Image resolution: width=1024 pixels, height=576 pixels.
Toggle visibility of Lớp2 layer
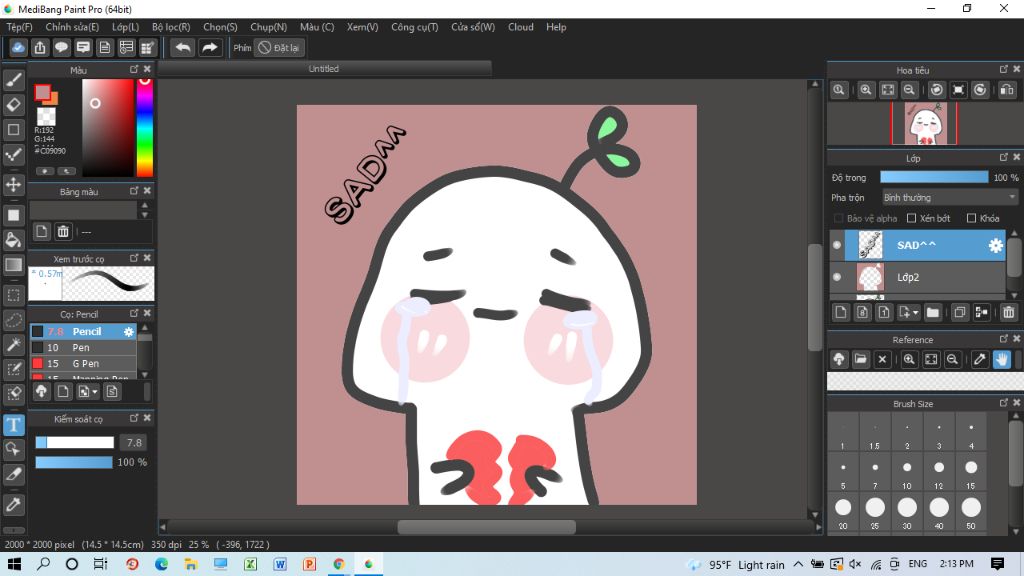837,277
